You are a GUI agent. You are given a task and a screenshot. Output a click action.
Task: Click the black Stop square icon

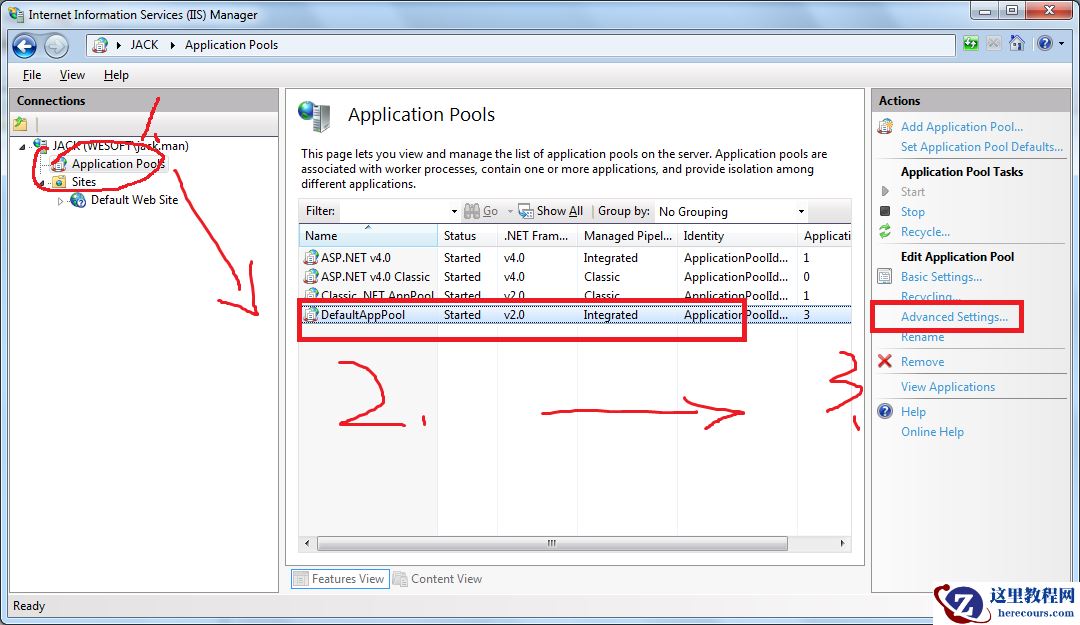coord(885,211)
